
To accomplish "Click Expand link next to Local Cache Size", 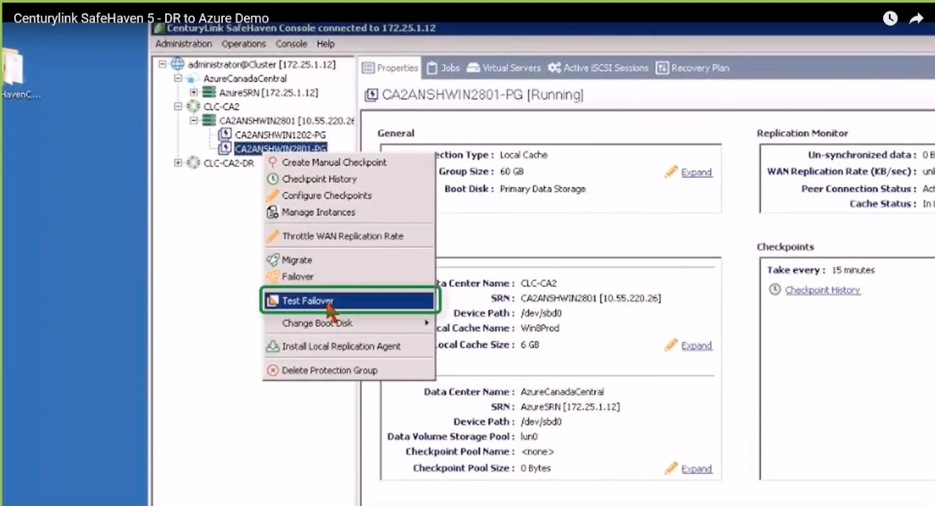I will point(696,346).
